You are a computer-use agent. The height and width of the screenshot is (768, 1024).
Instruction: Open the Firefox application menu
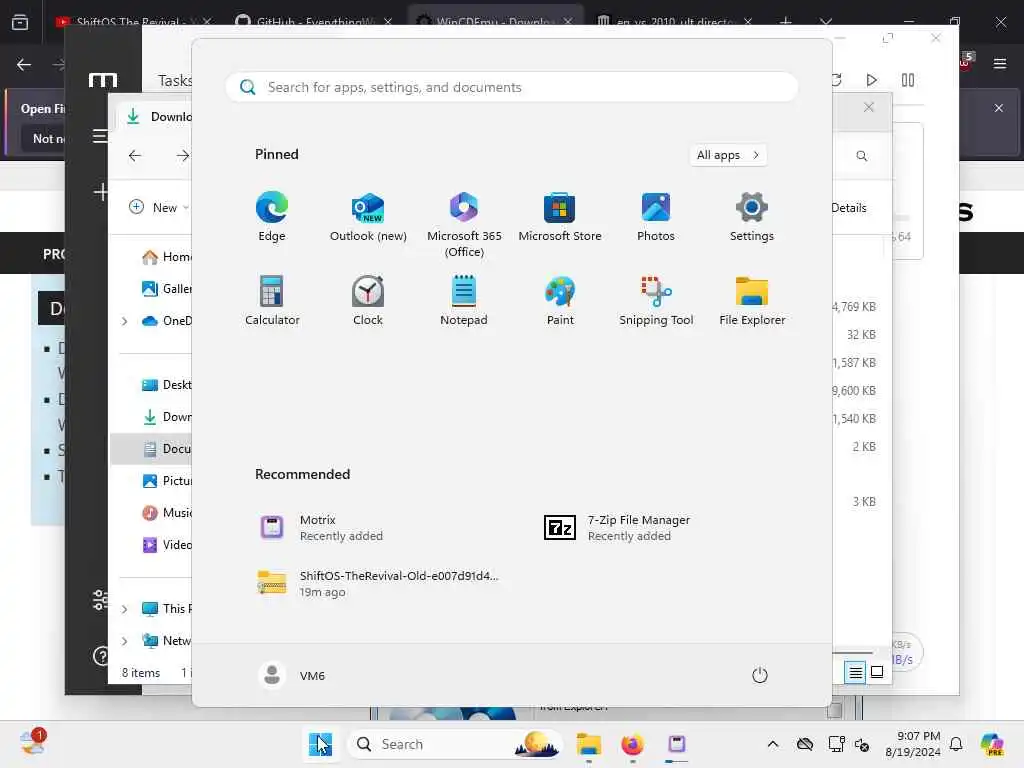click(x=1000, y=63)
